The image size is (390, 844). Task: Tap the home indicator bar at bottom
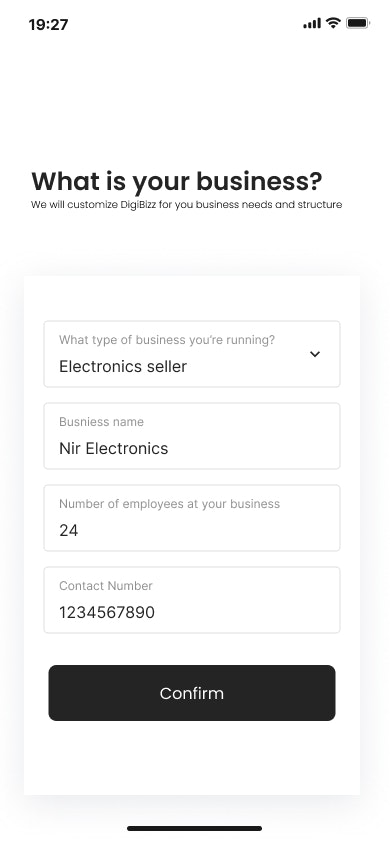point(195,828)
